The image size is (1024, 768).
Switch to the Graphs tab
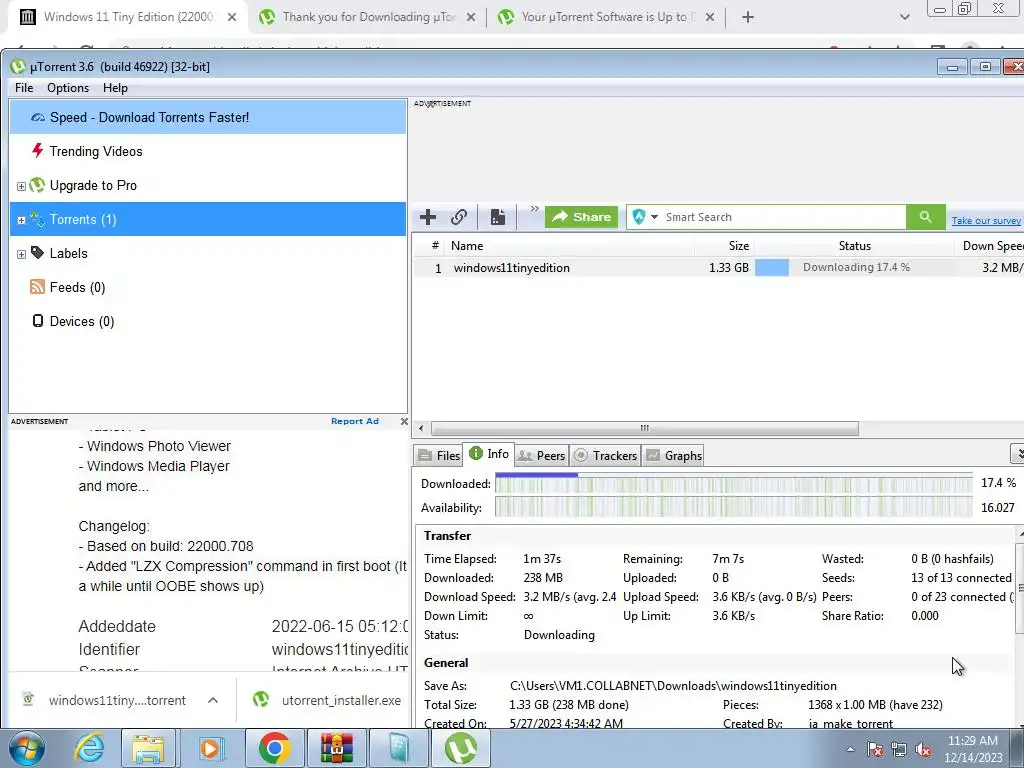point(674,456)
